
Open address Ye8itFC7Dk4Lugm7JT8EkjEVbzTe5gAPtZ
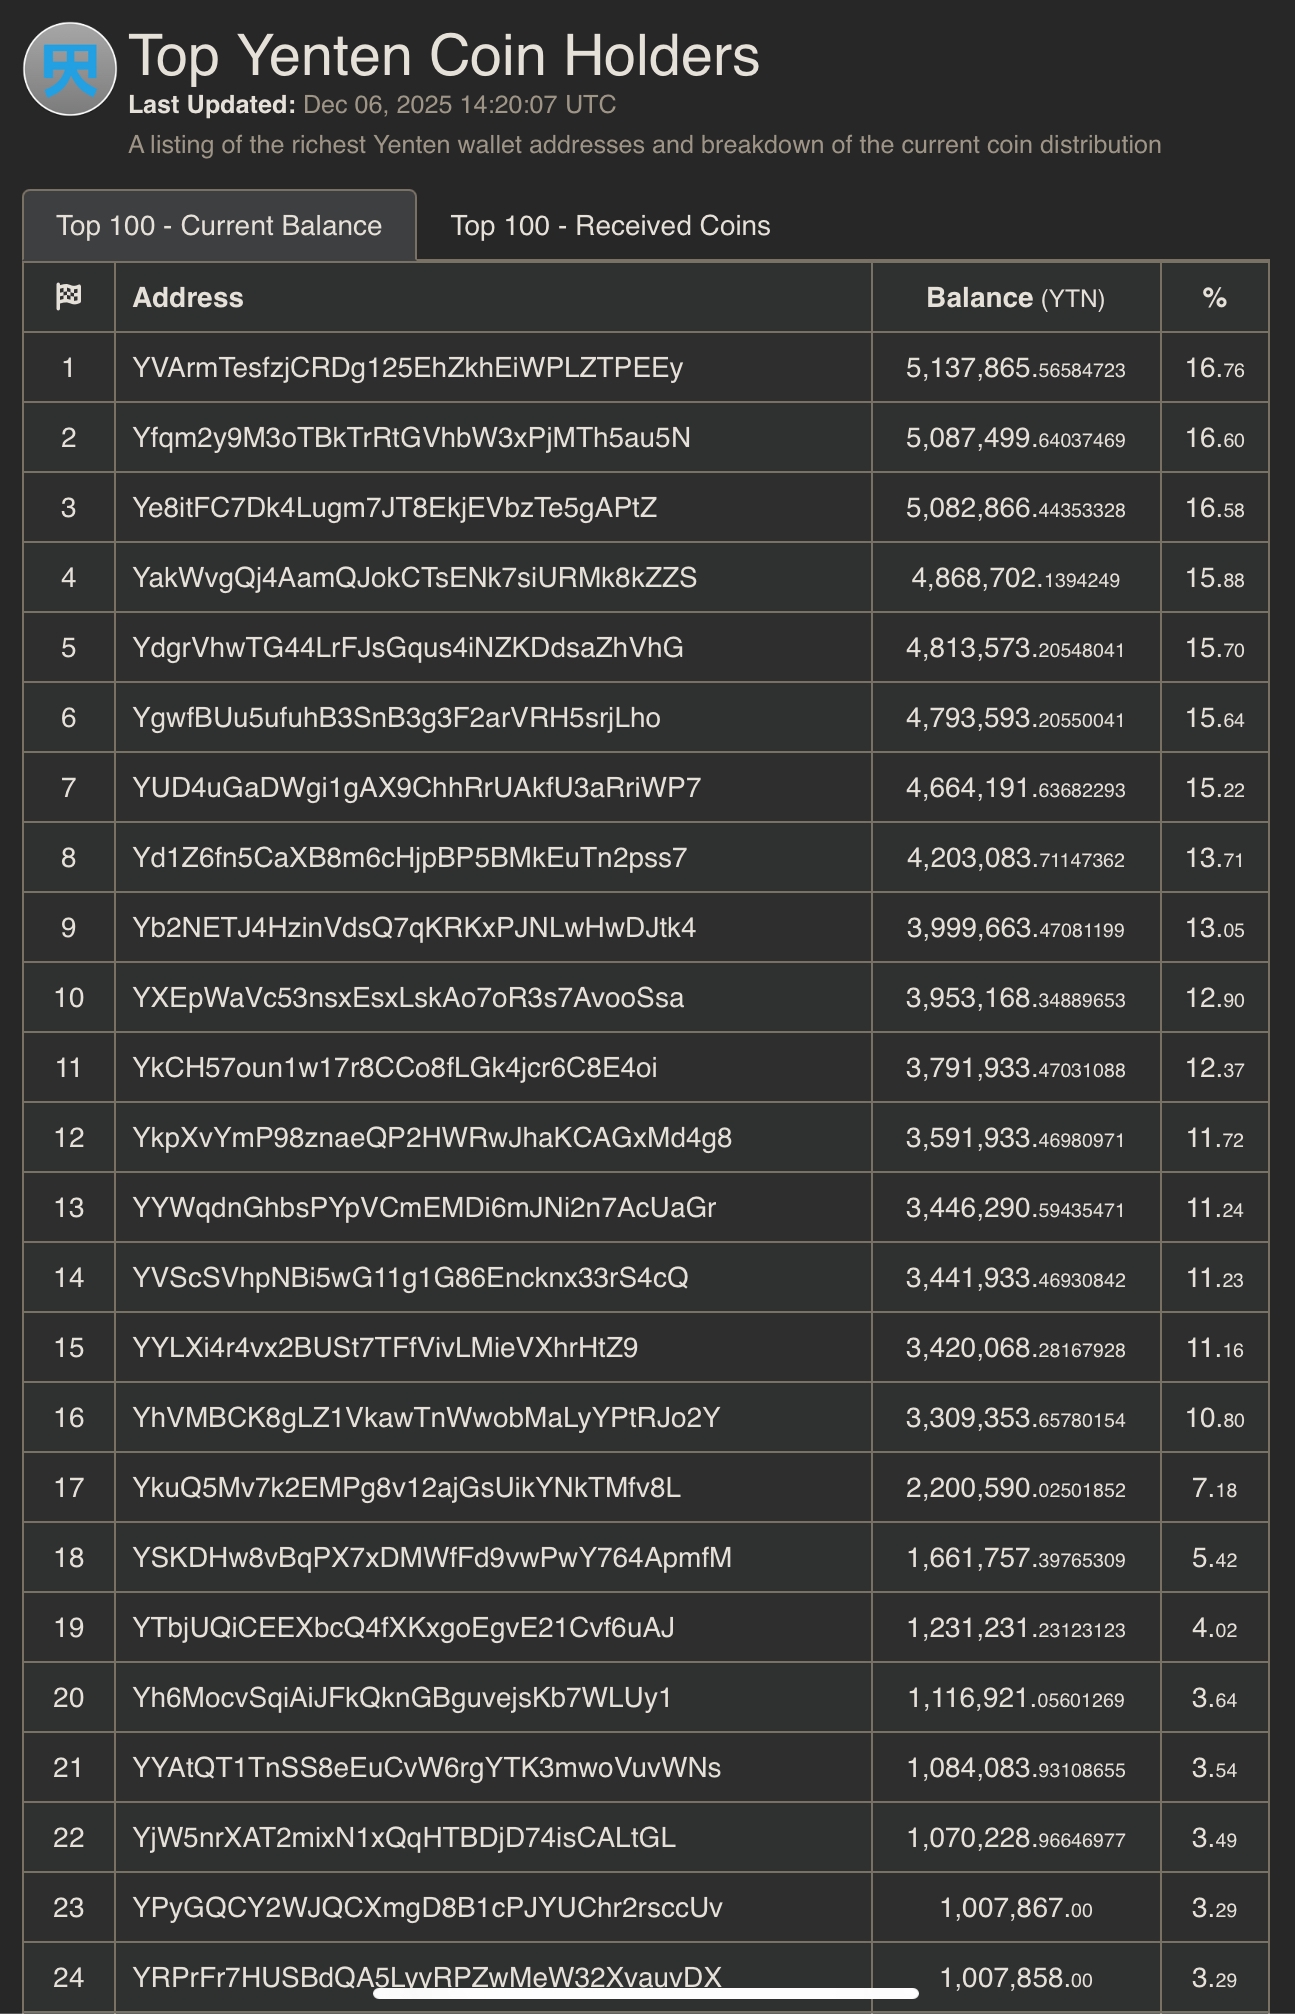click(x=394, y=508)
